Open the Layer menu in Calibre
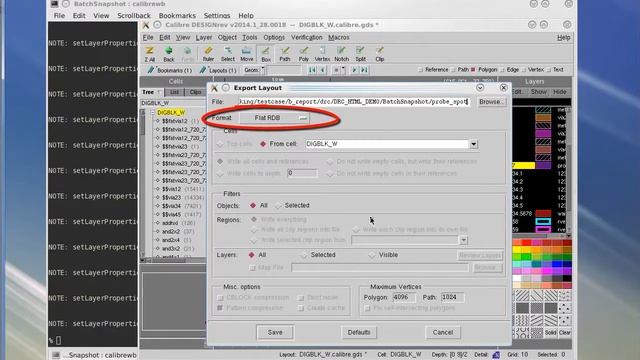The image size is (640, 360). pos(204,37)
